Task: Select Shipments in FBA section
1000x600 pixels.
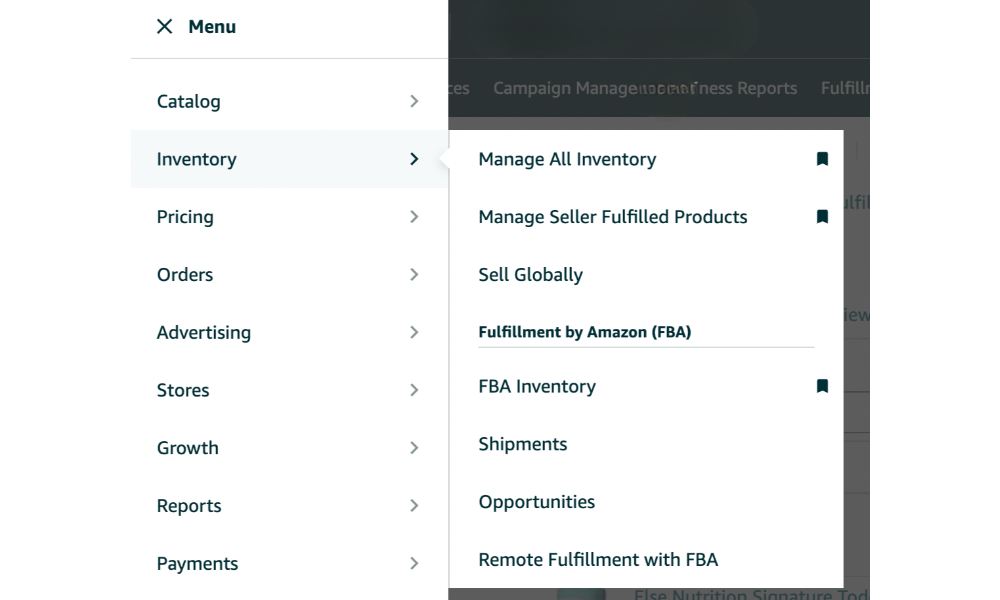Action: coord(522,445)
